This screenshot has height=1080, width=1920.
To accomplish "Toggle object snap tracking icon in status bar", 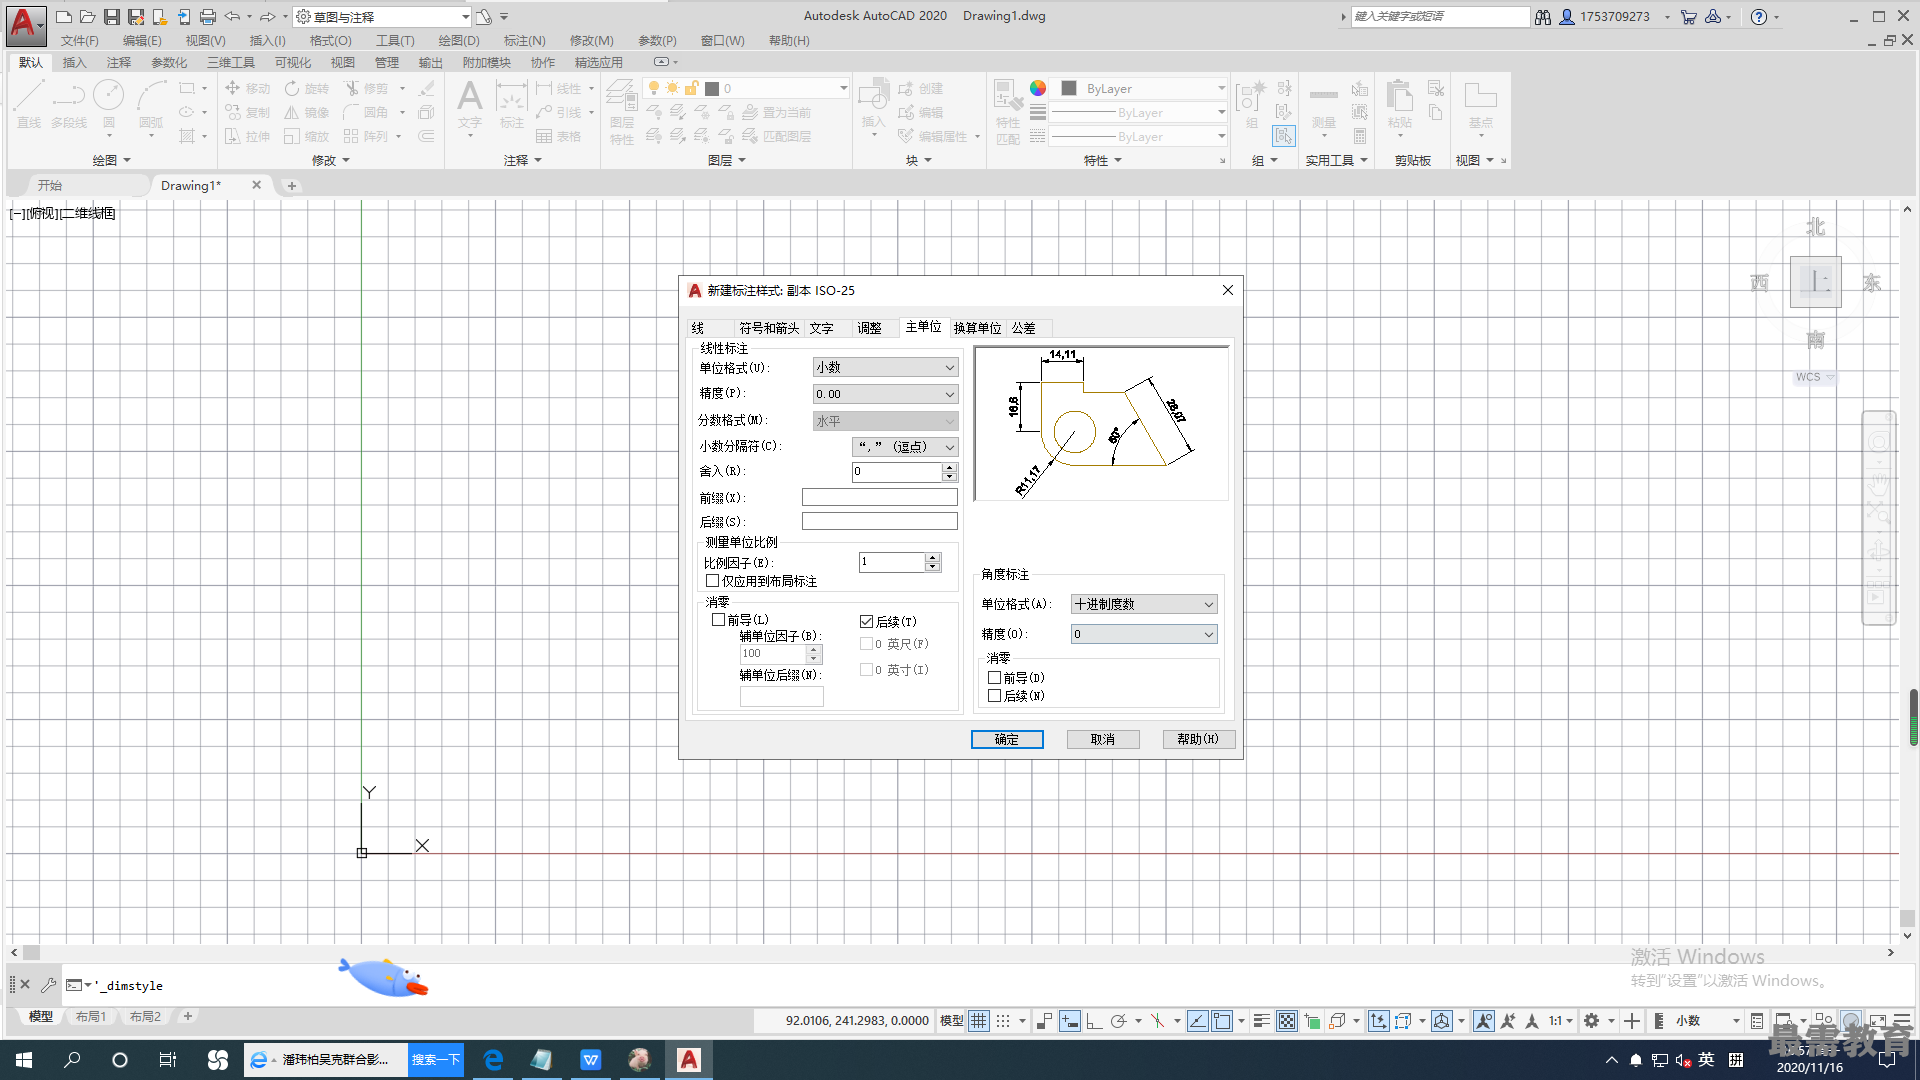I will [1197, 1021].
